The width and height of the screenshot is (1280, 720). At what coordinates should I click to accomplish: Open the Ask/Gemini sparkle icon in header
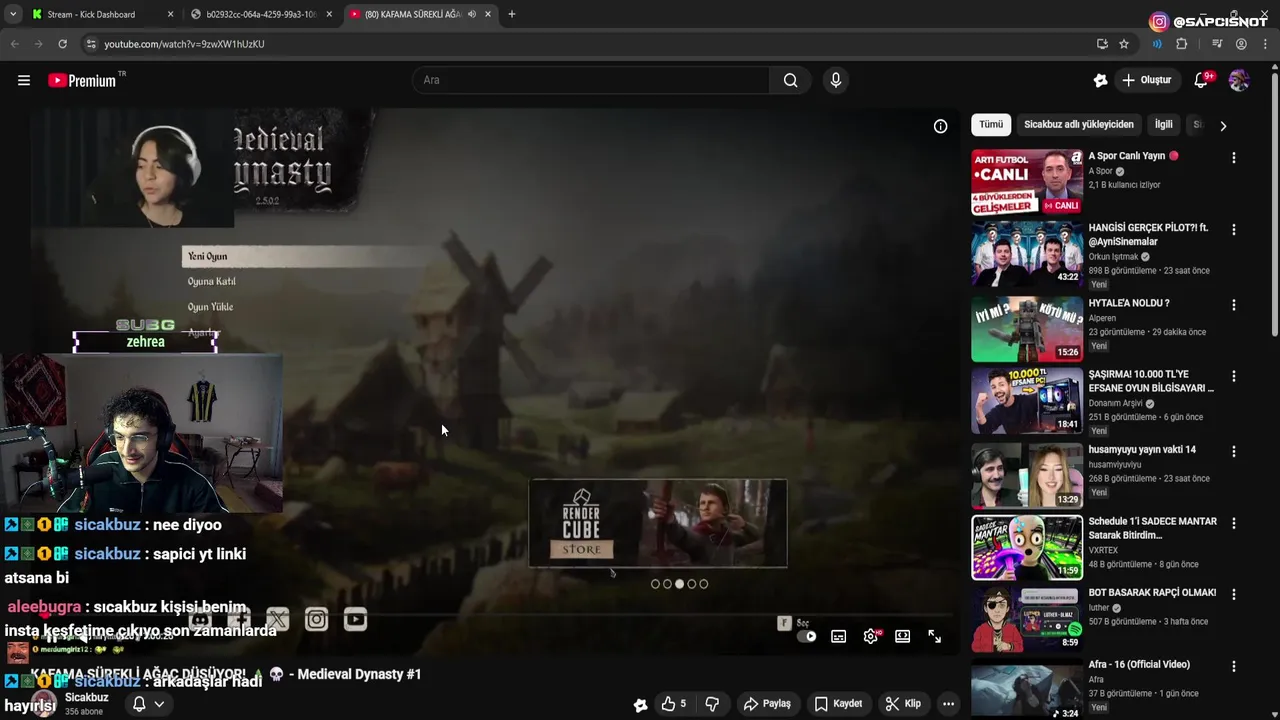coord(1101,80)
